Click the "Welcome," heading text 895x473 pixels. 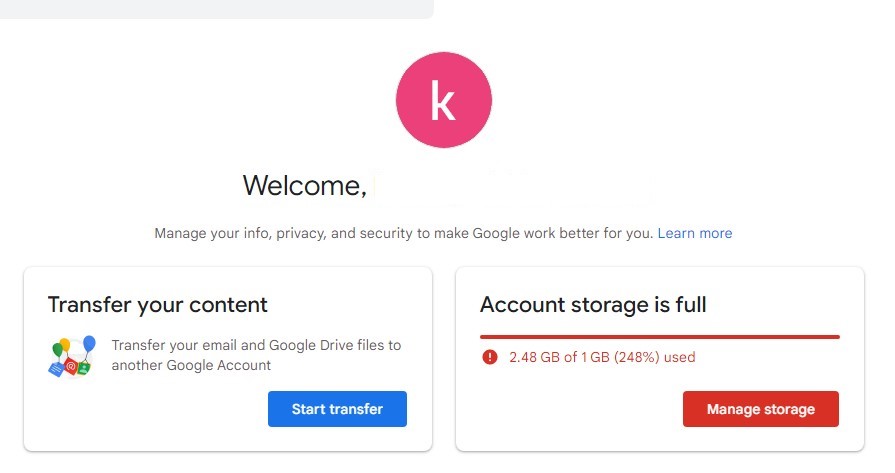tap(304, 185)
